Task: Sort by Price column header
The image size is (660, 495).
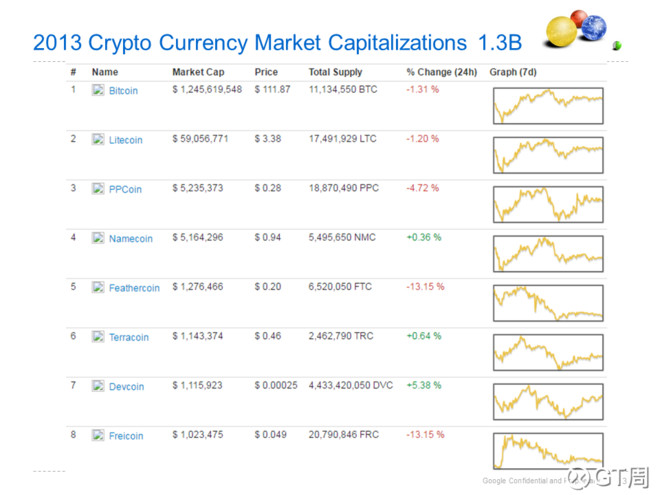Action: tap(266, 72)
